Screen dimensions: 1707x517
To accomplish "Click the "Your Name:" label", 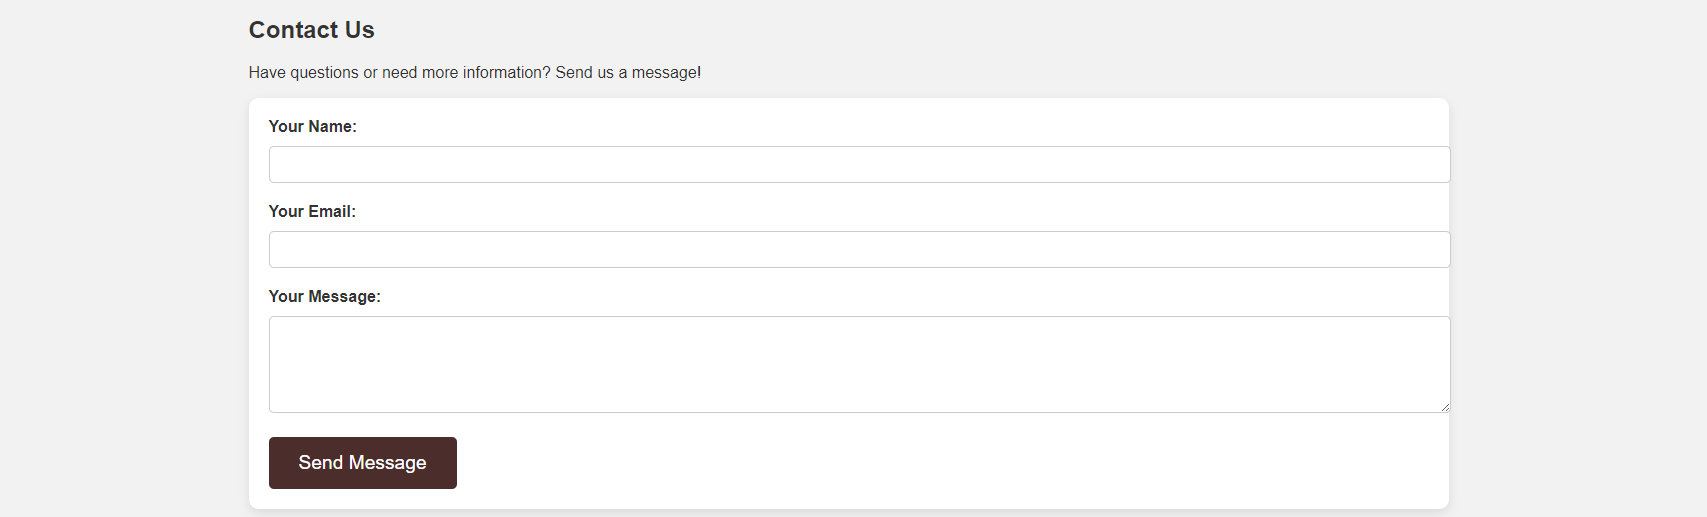I will click(312, 126).
